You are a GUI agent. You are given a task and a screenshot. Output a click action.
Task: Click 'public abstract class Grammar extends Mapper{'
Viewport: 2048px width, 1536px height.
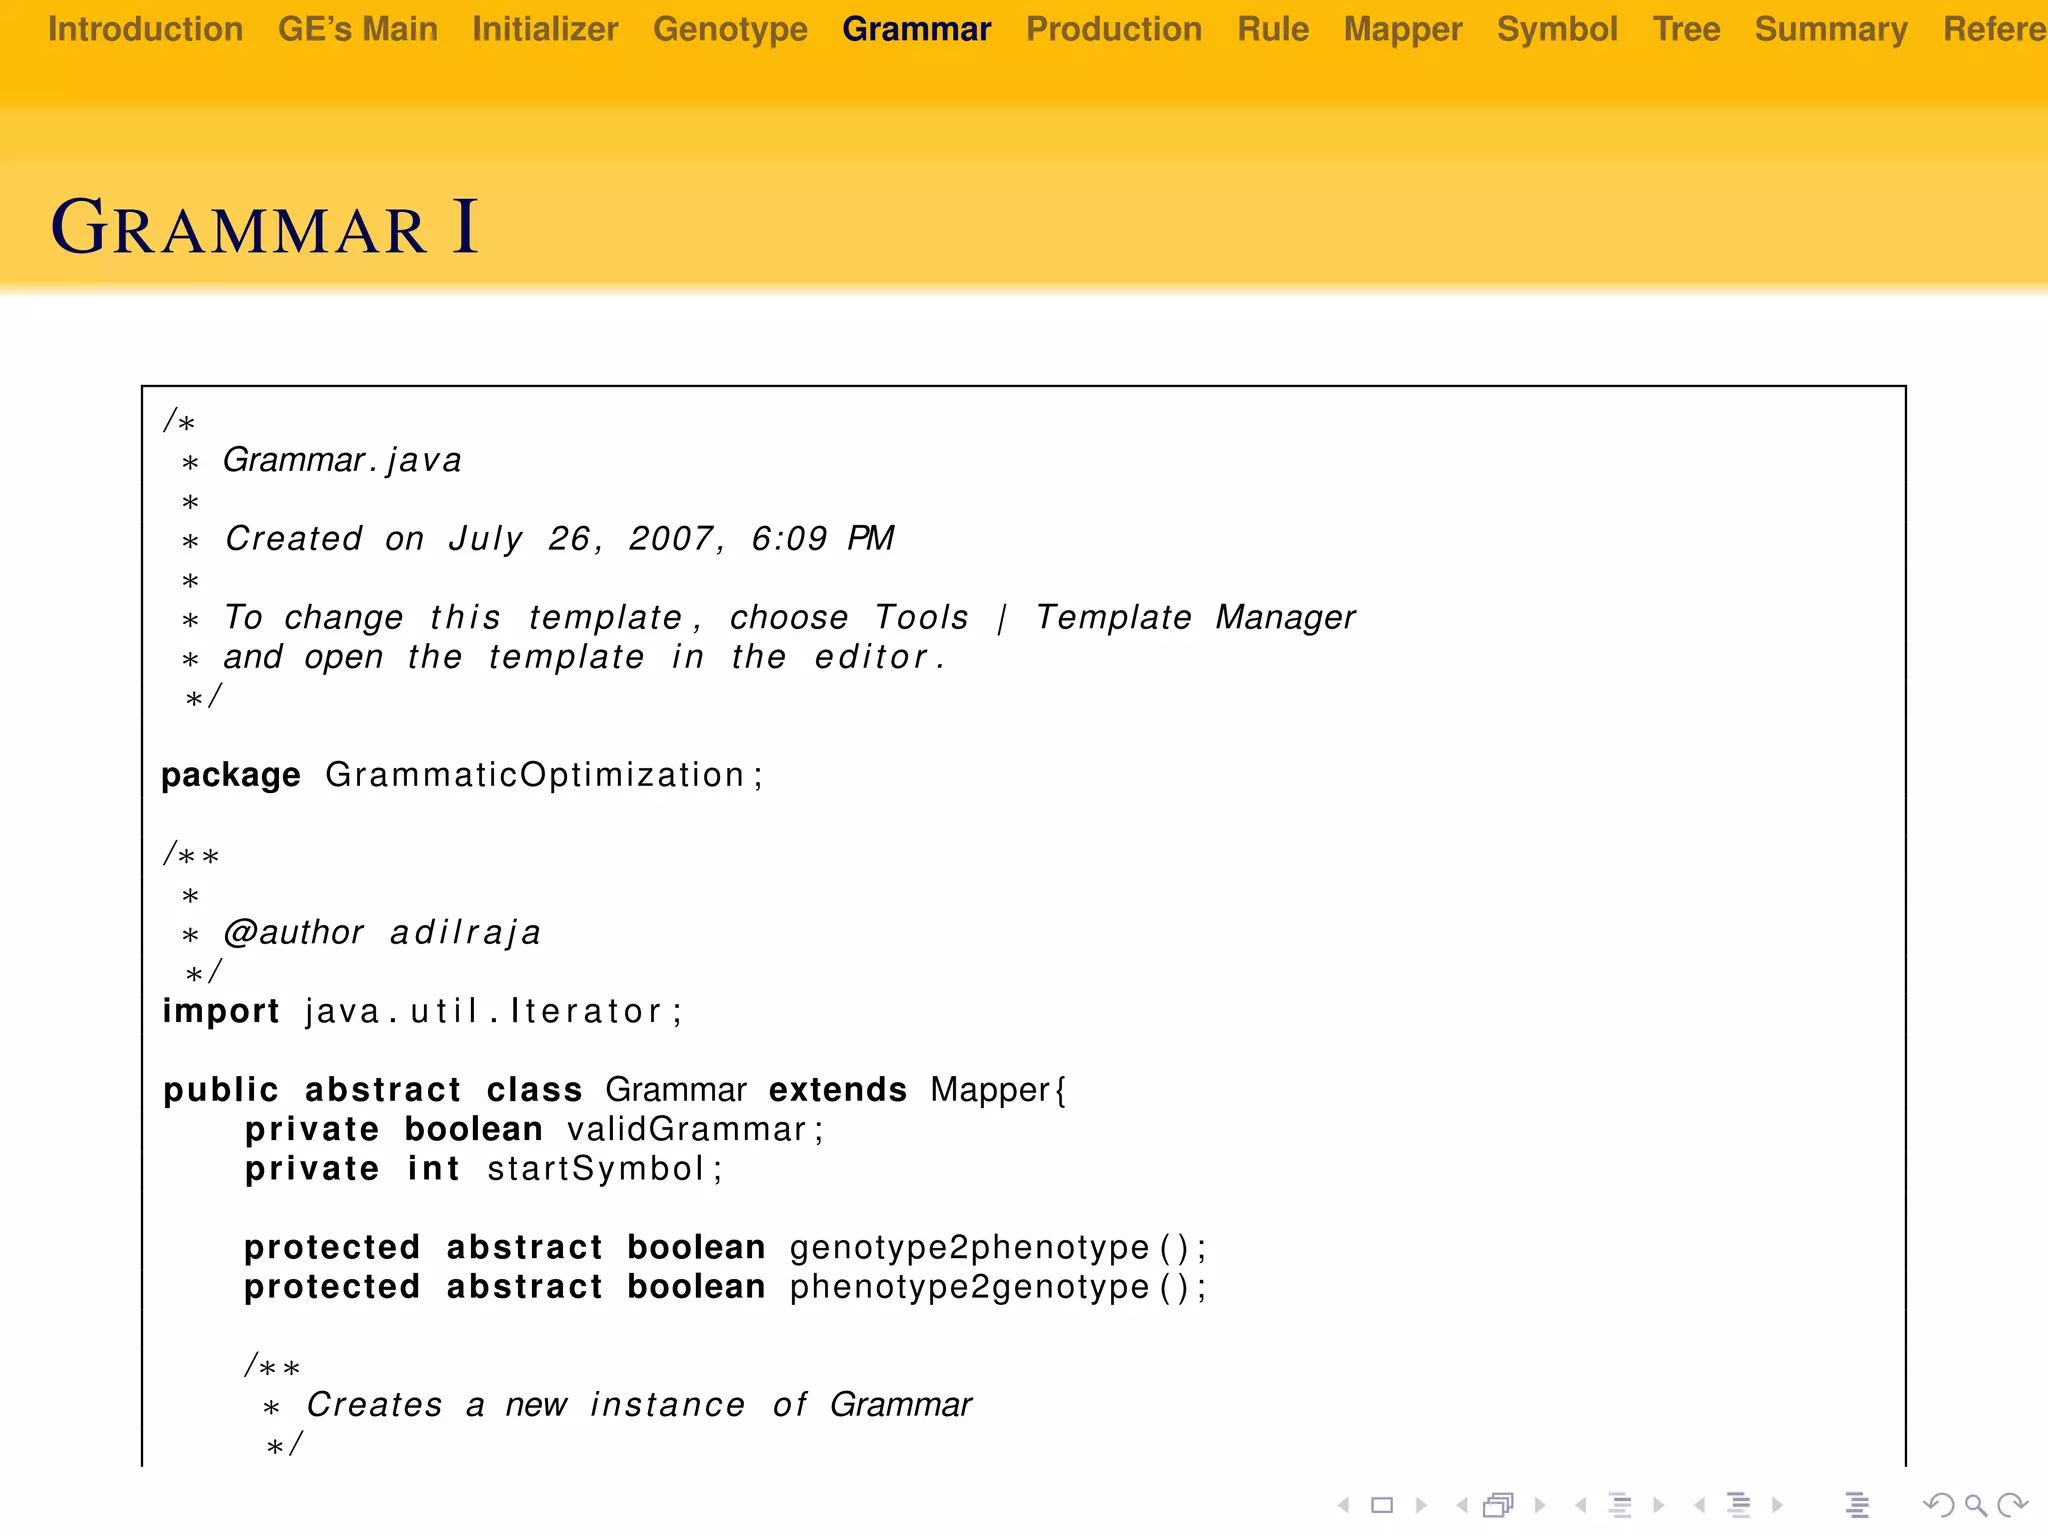point(615,1090)
